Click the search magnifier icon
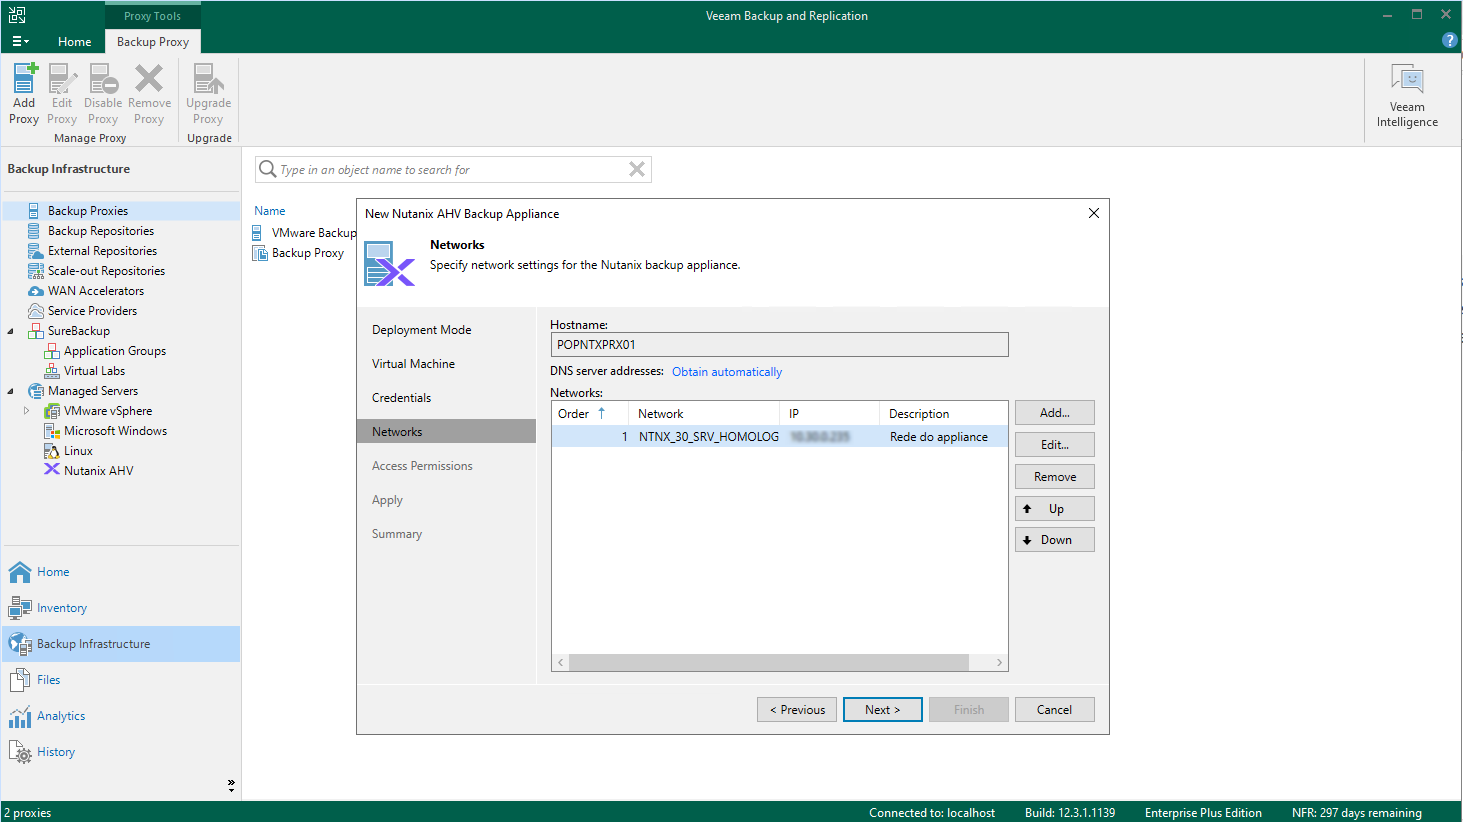The height and width of the screenshot is (822, 1463). tap(267, 169)
